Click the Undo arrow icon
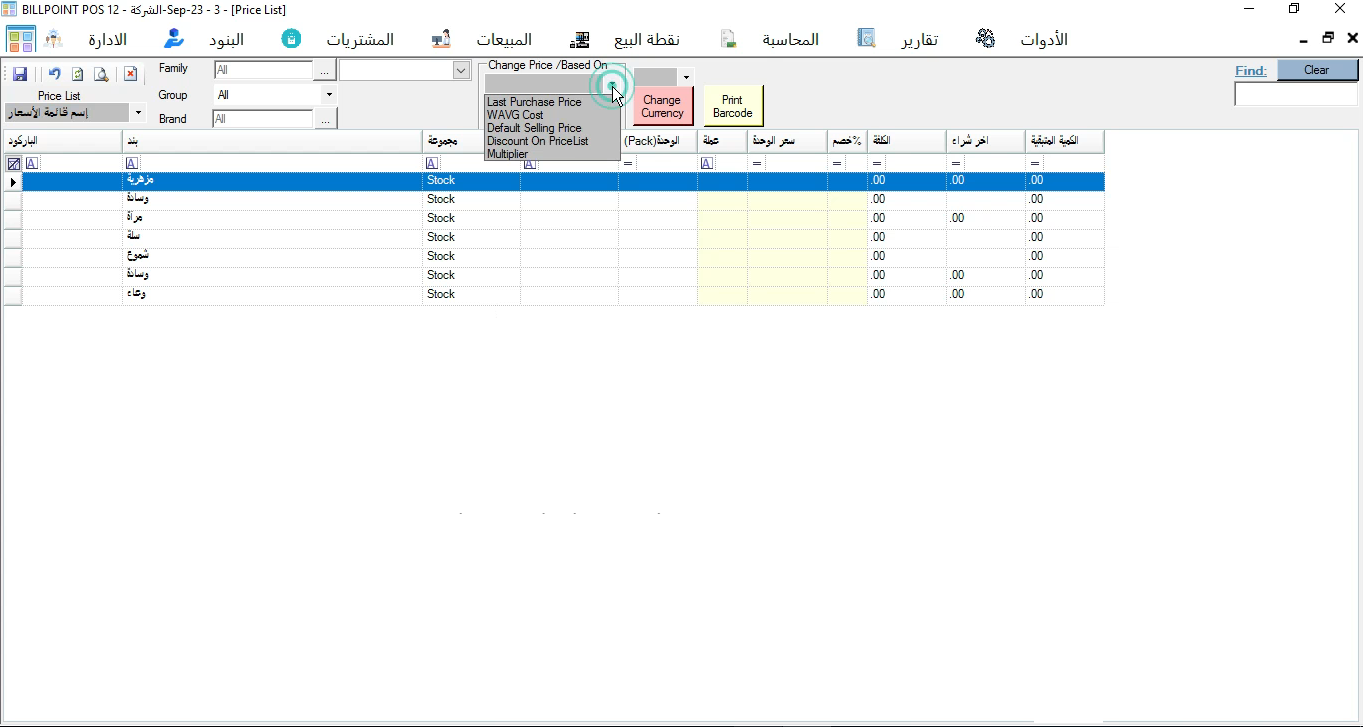Screen dimensions: 1363x727 point(54,73)
